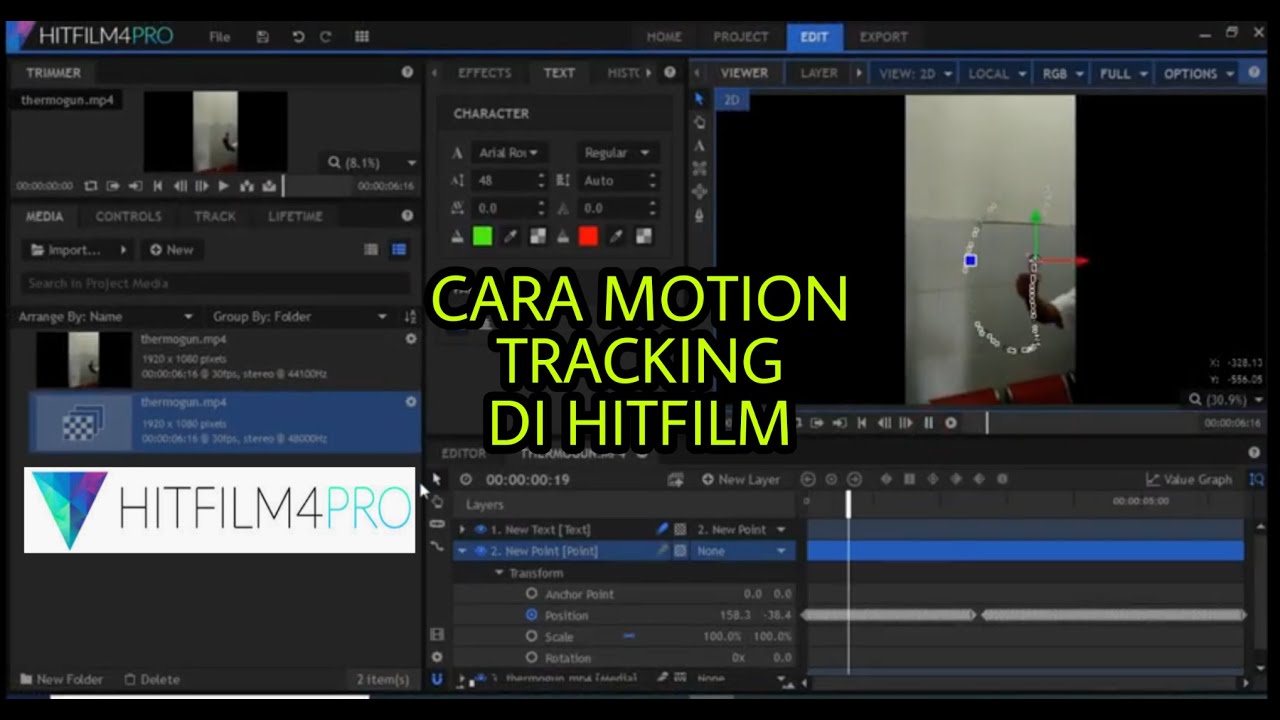Select the viewer Text tool
Screen dimensions: 1280x720
click(699, 146)
